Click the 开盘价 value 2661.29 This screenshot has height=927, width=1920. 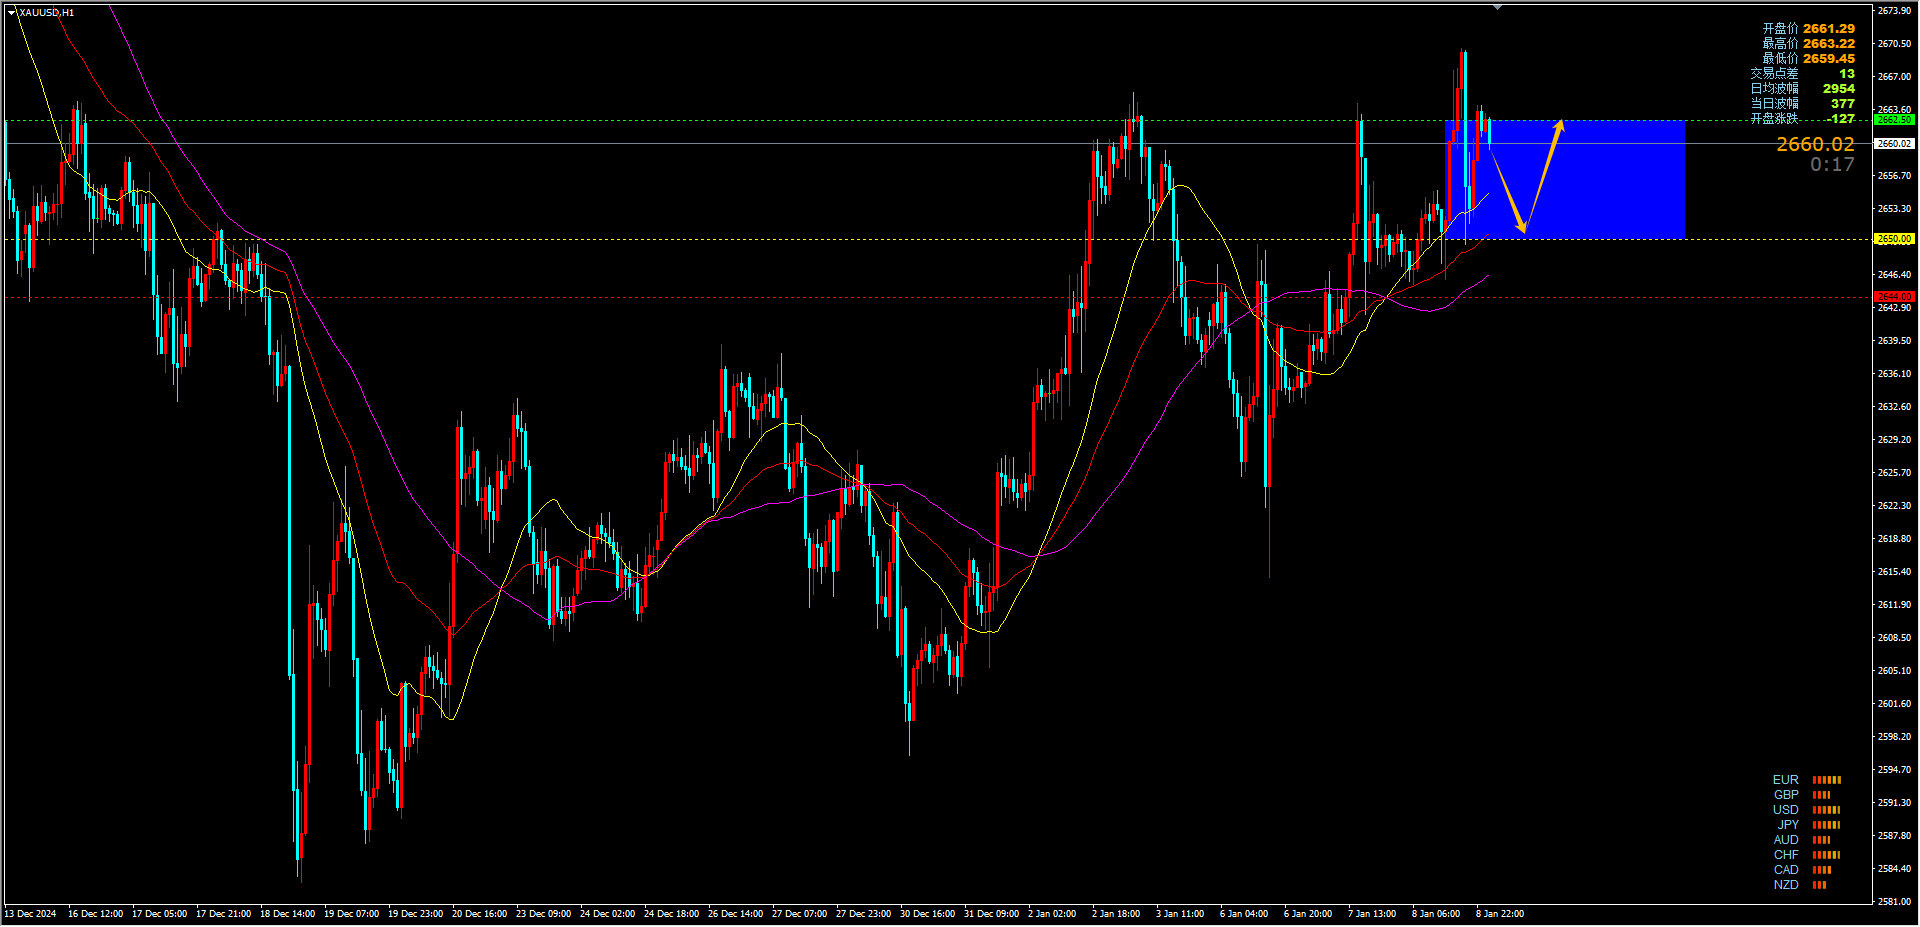coord(1829,29)
